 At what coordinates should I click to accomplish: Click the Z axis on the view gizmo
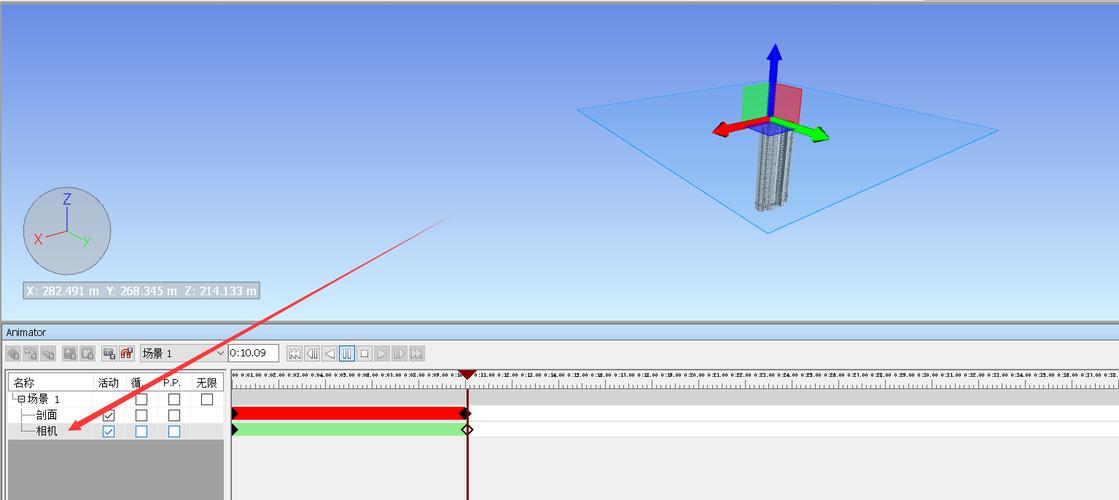[x=67, y=200]
